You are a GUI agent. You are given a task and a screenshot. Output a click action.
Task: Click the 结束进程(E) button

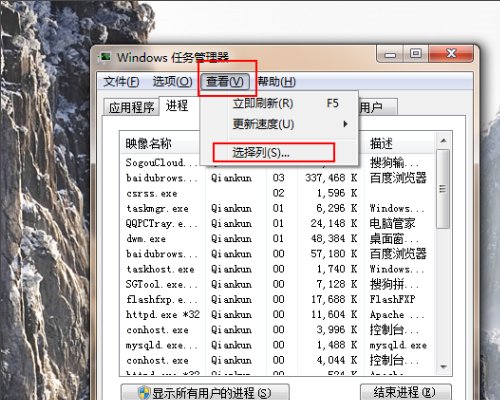406,392
